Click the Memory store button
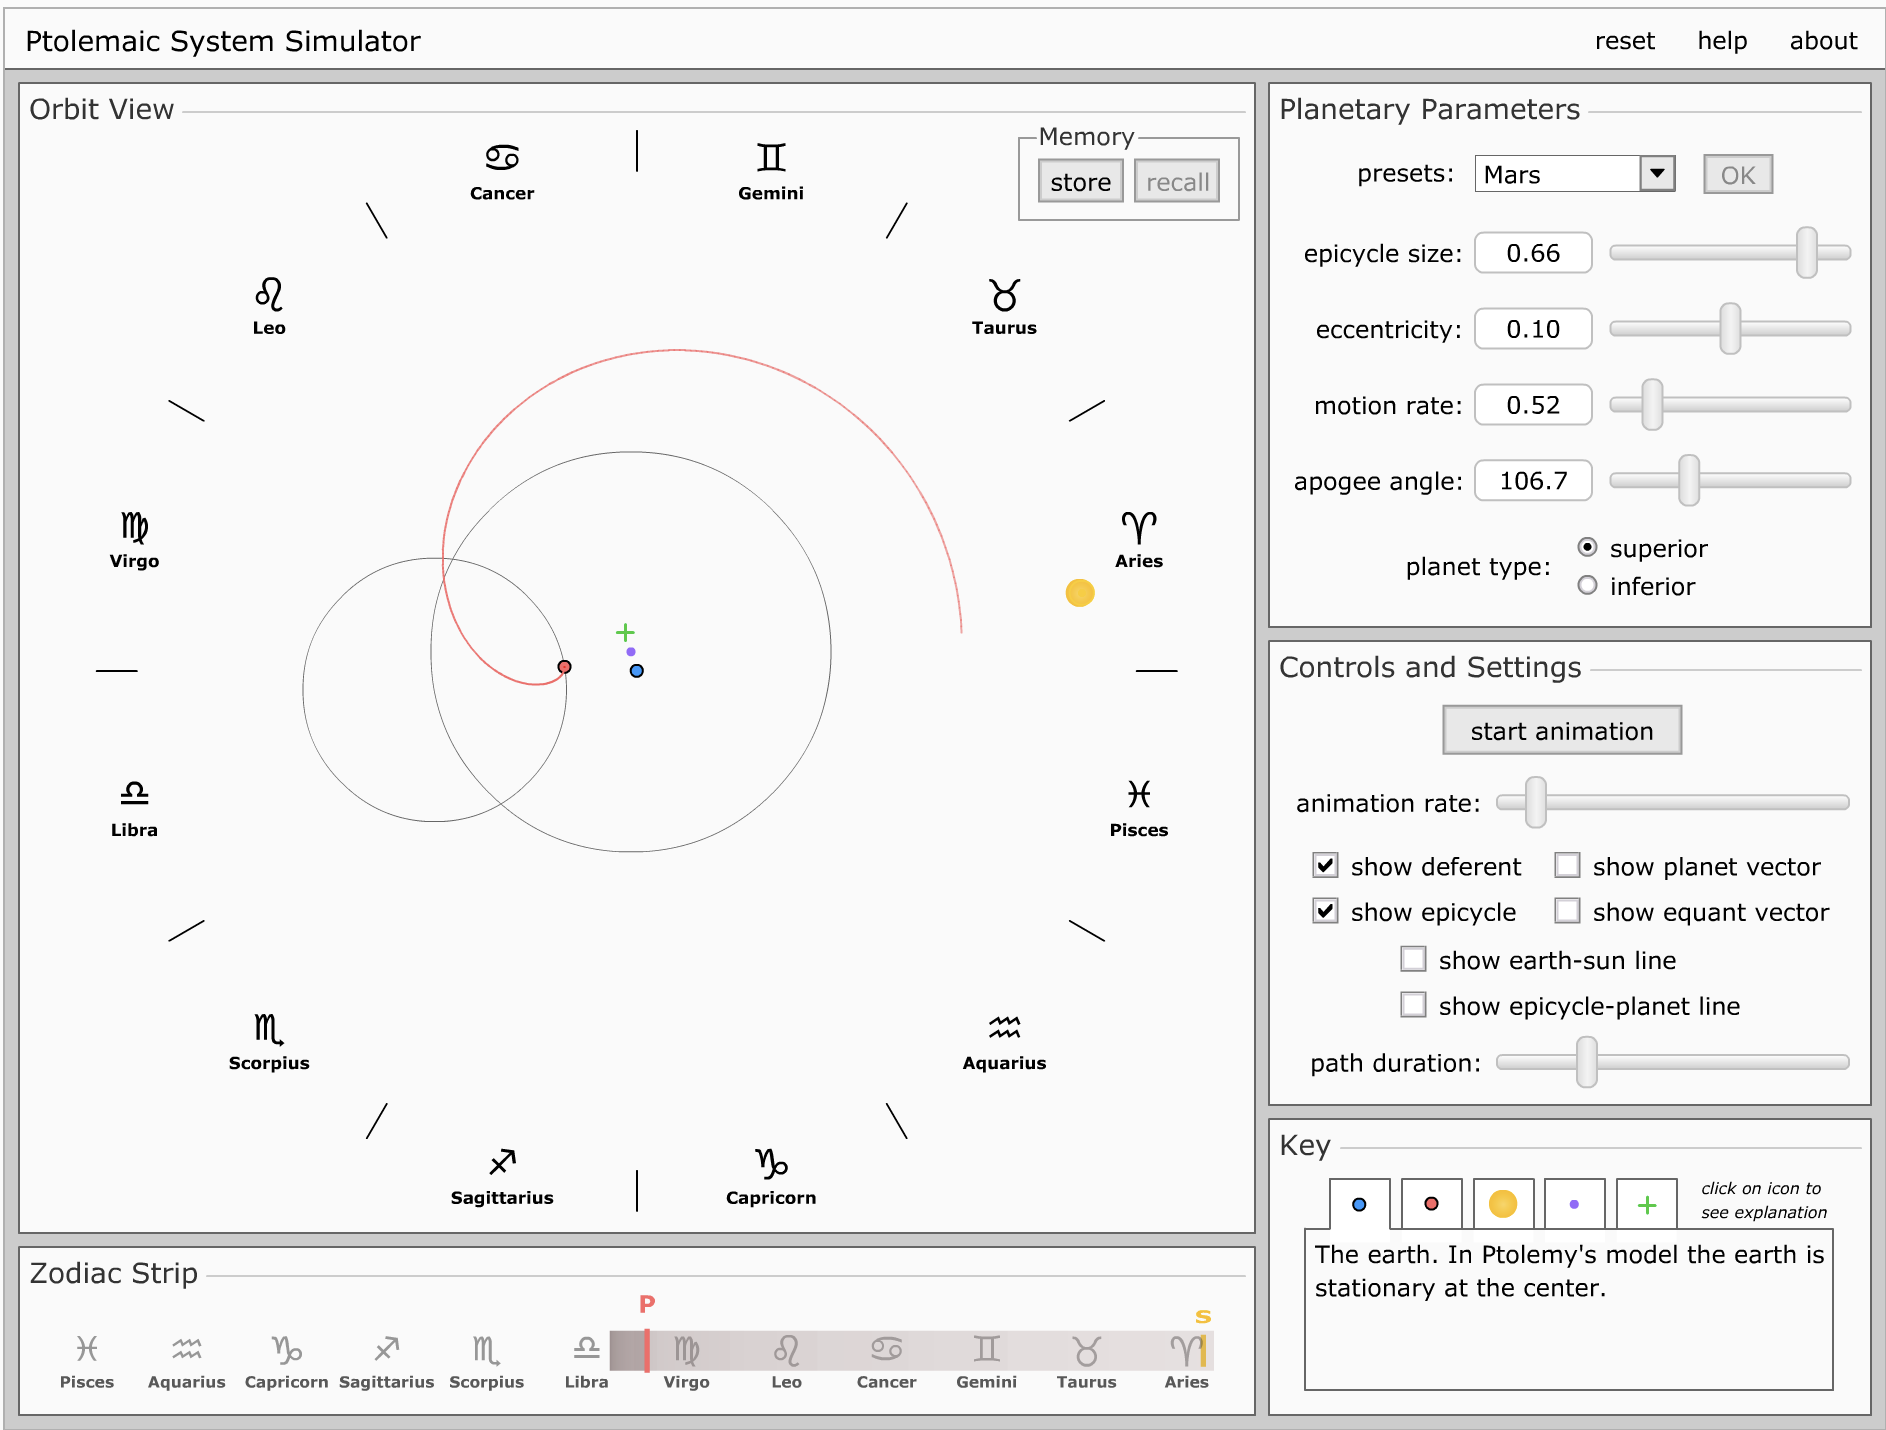The width and height of the screenshot is (1886, 1430). (x=1081, y=182)
